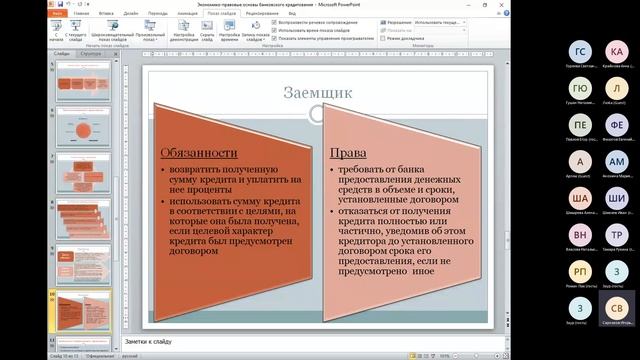Select slide 7 thumbnail
This screenshot has width=640, height=360.
83,173
